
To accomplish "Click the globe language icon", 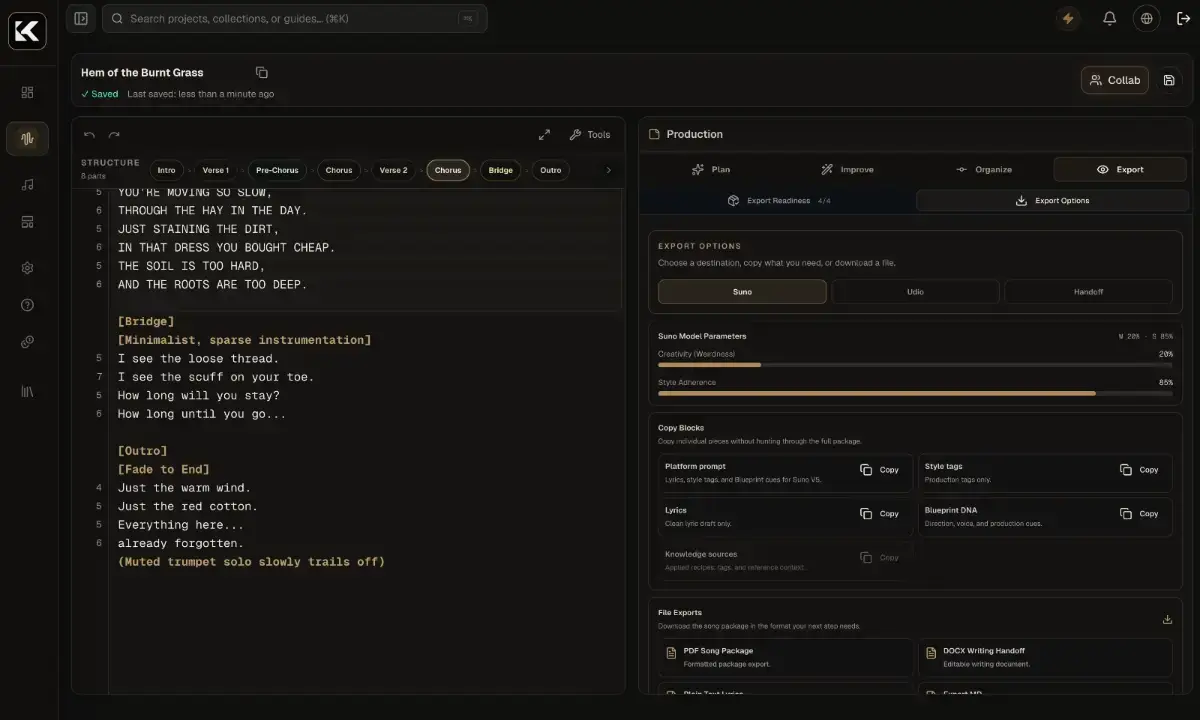I will (1146, 18).
